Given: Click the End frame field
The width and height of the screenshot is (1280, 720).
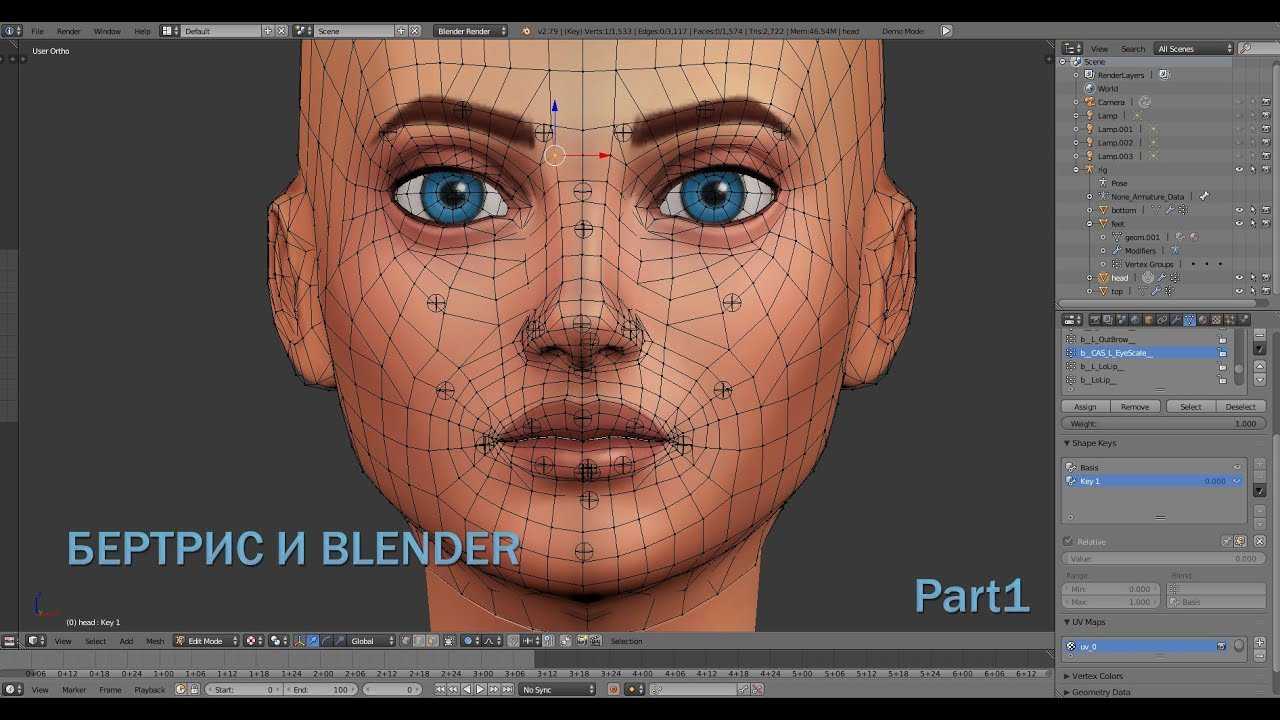Looking at the screenshot, I should click(322, 689).
